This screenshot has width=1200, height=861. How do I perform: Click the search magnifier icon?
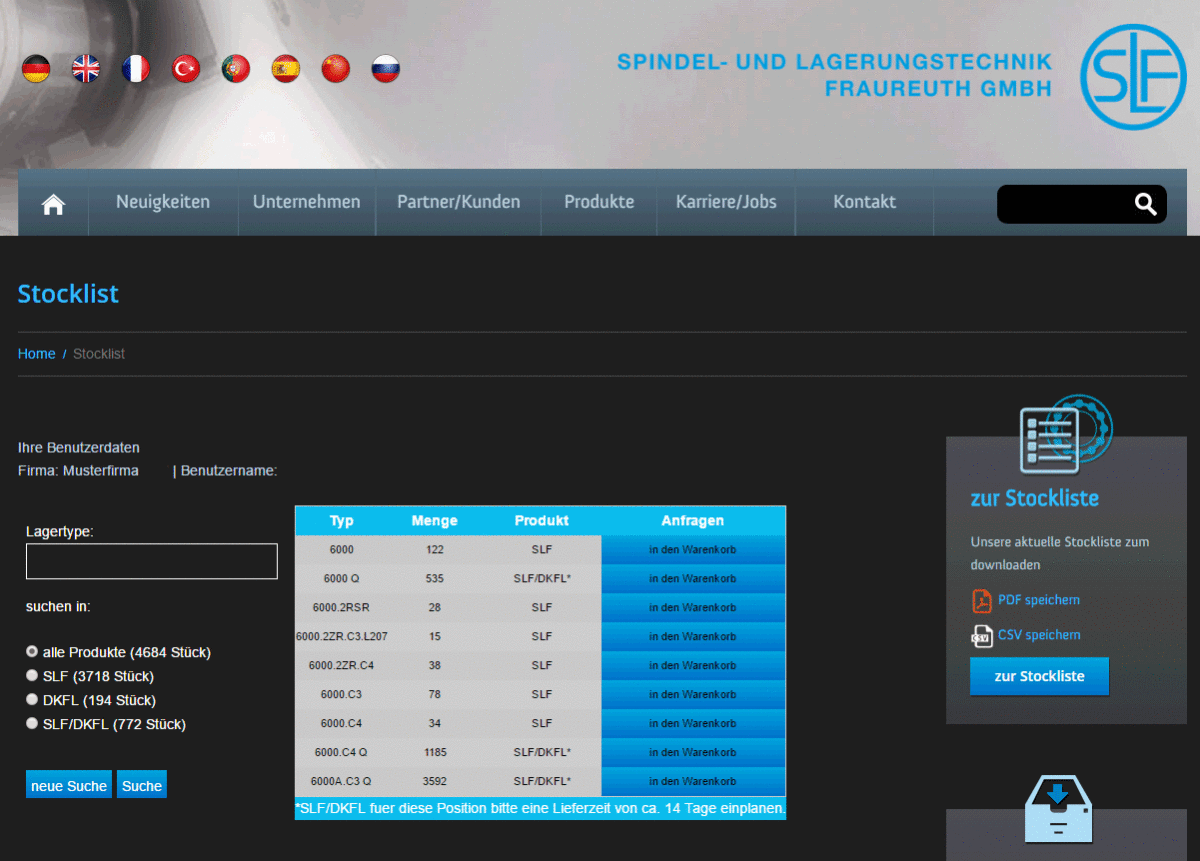(x=1146, y=204)
